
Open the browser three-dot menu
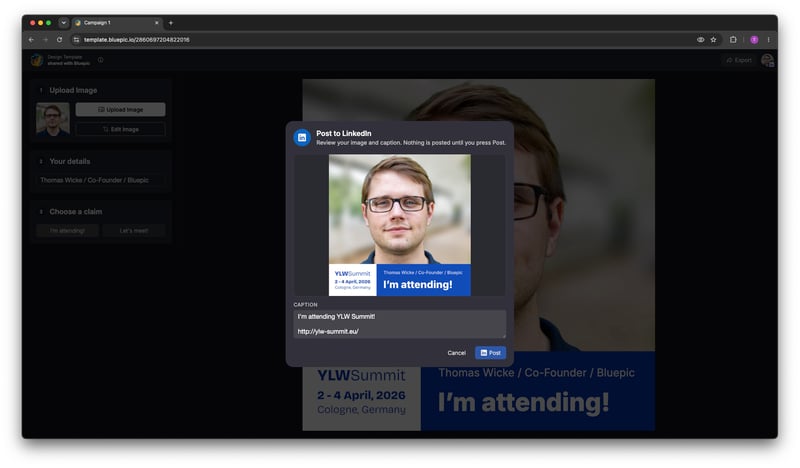click(768, 39)
